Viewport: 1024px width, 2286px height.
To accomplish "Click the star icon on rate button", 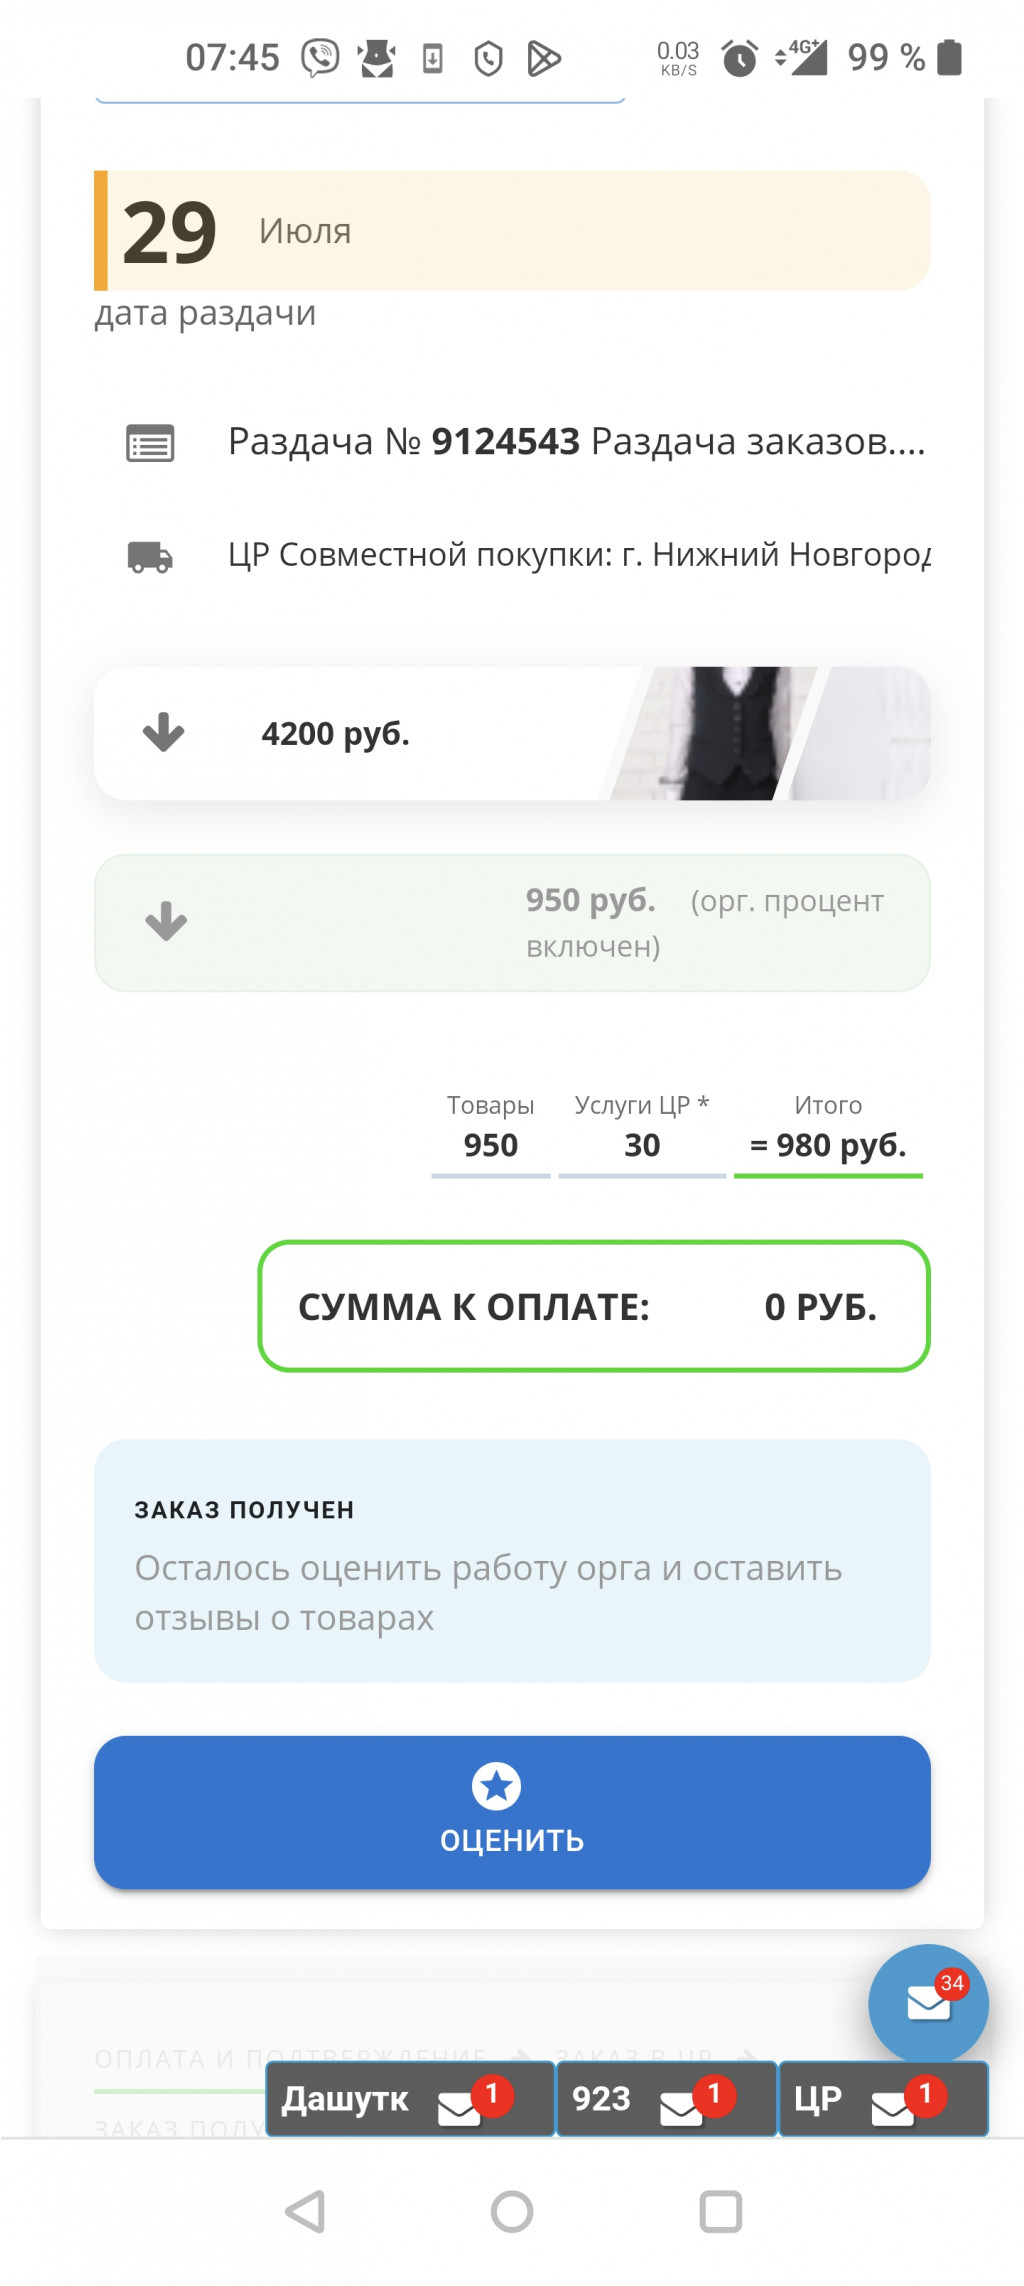I will (496, 1786).
